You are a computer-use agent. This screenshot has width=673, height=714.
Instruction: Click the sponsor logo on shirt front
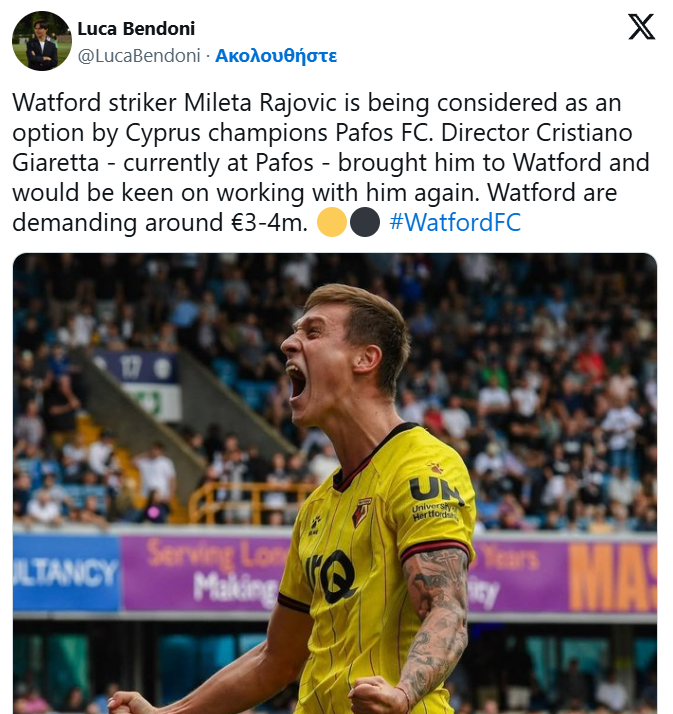tap(331, 576)
